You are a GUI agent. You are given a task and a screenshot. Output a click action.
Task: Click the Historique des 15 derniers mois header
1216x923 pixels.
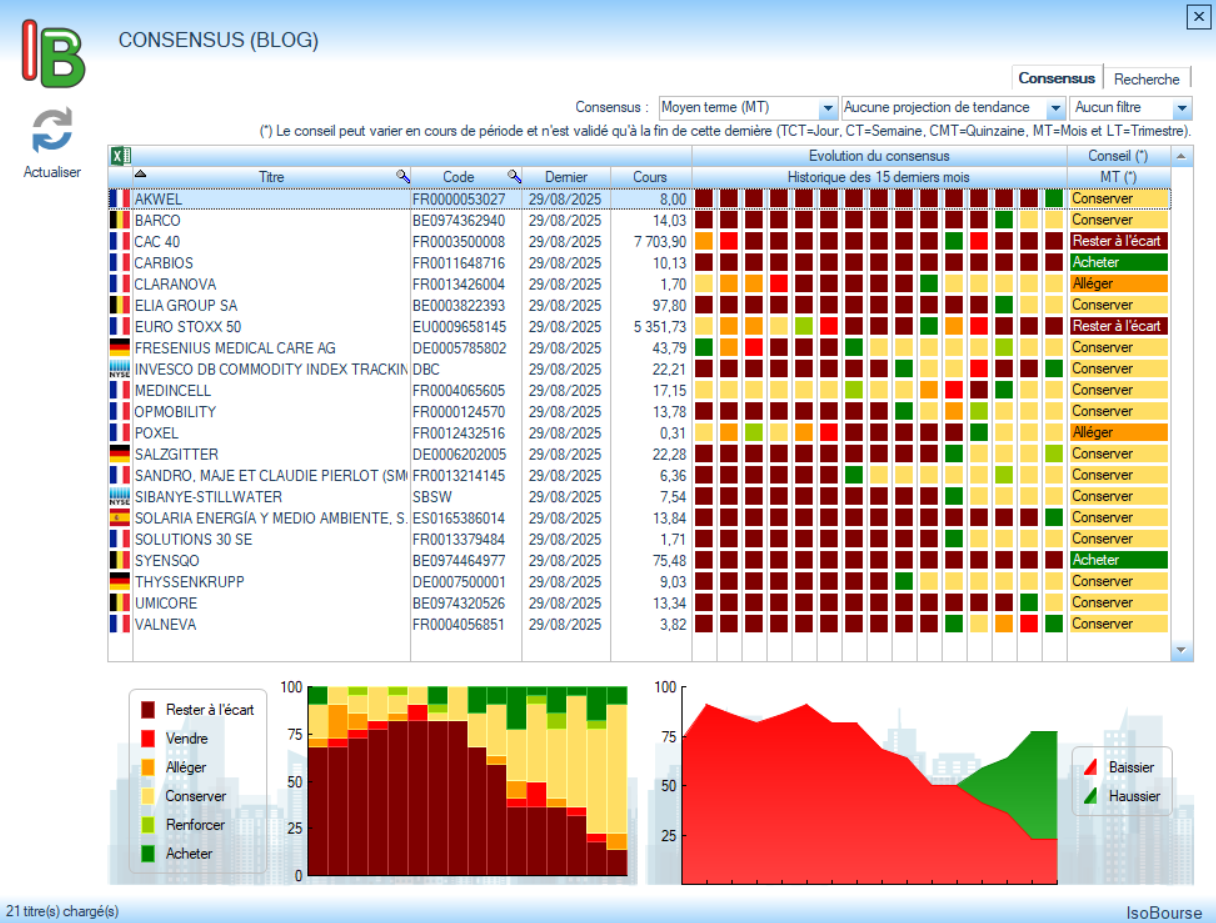coord(879,177)
